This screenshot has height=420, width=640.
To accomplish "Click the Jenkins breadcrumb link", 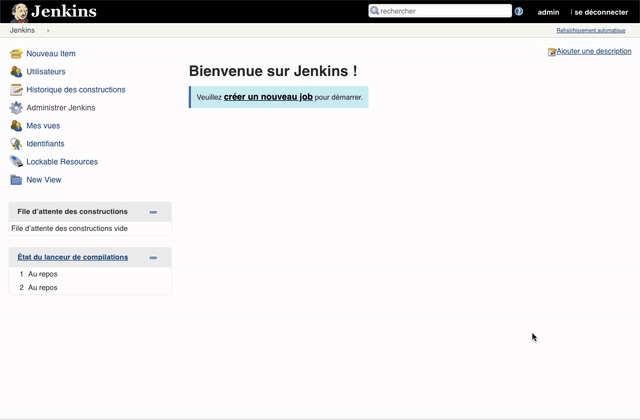I will [x=22, y=30].
